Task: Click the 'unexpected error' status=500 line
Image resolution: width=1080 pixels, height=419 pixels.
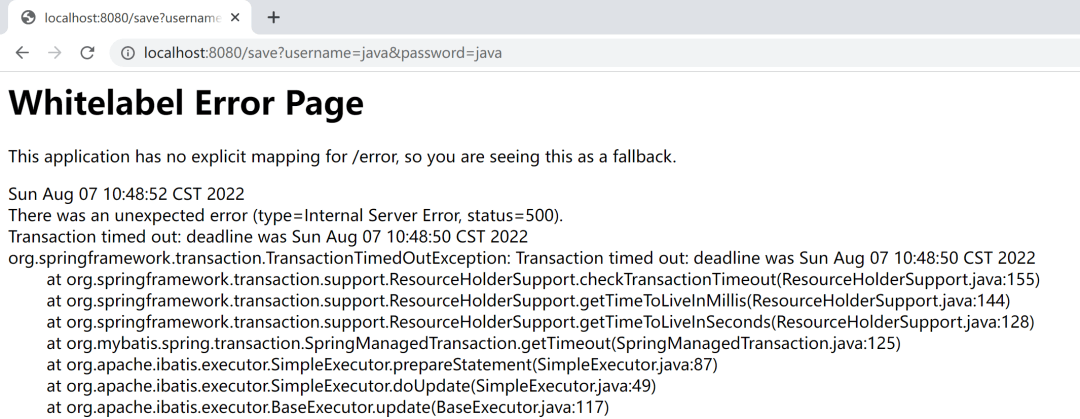Action: click(285, 215)
